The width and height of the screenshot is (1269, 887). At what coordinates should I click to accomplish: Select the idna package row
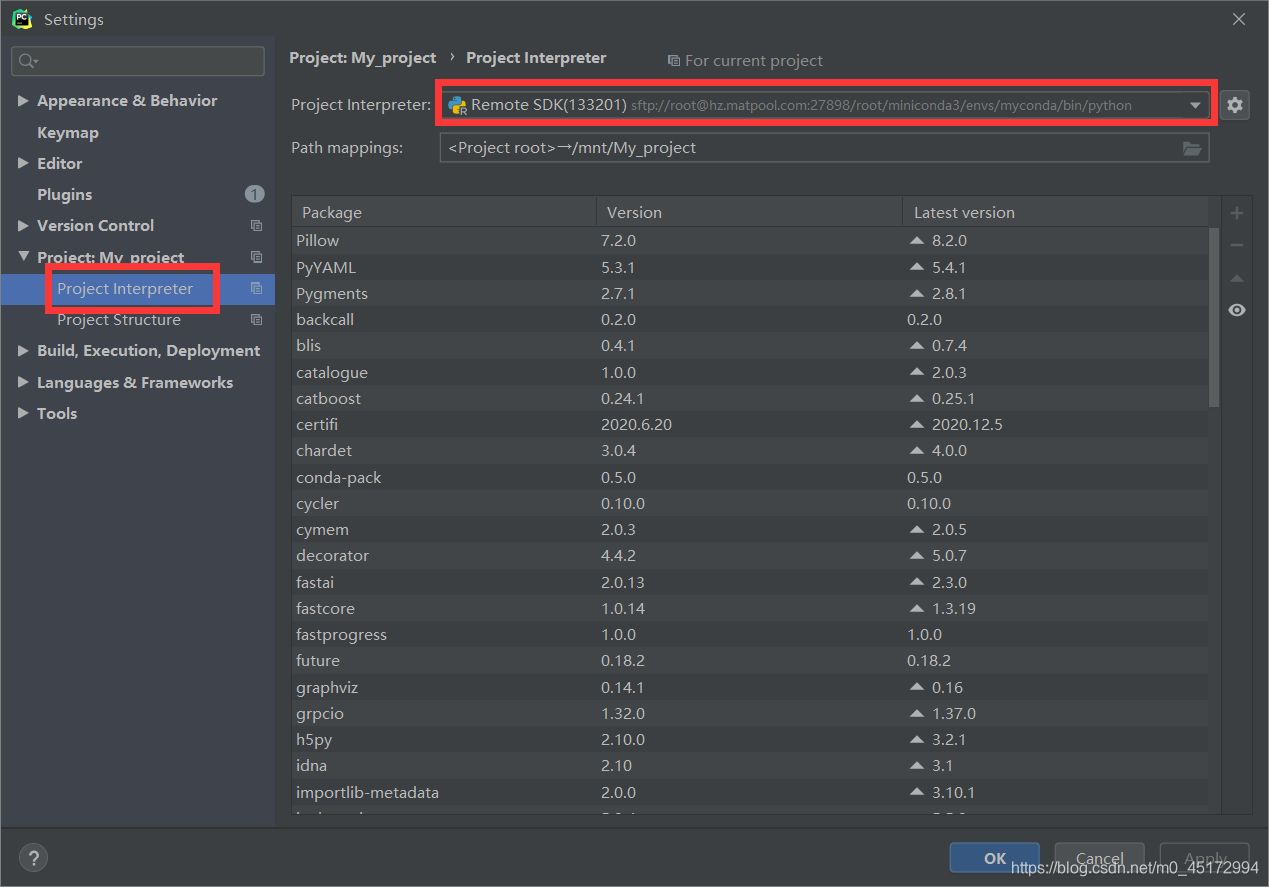[x=749, y=766]
